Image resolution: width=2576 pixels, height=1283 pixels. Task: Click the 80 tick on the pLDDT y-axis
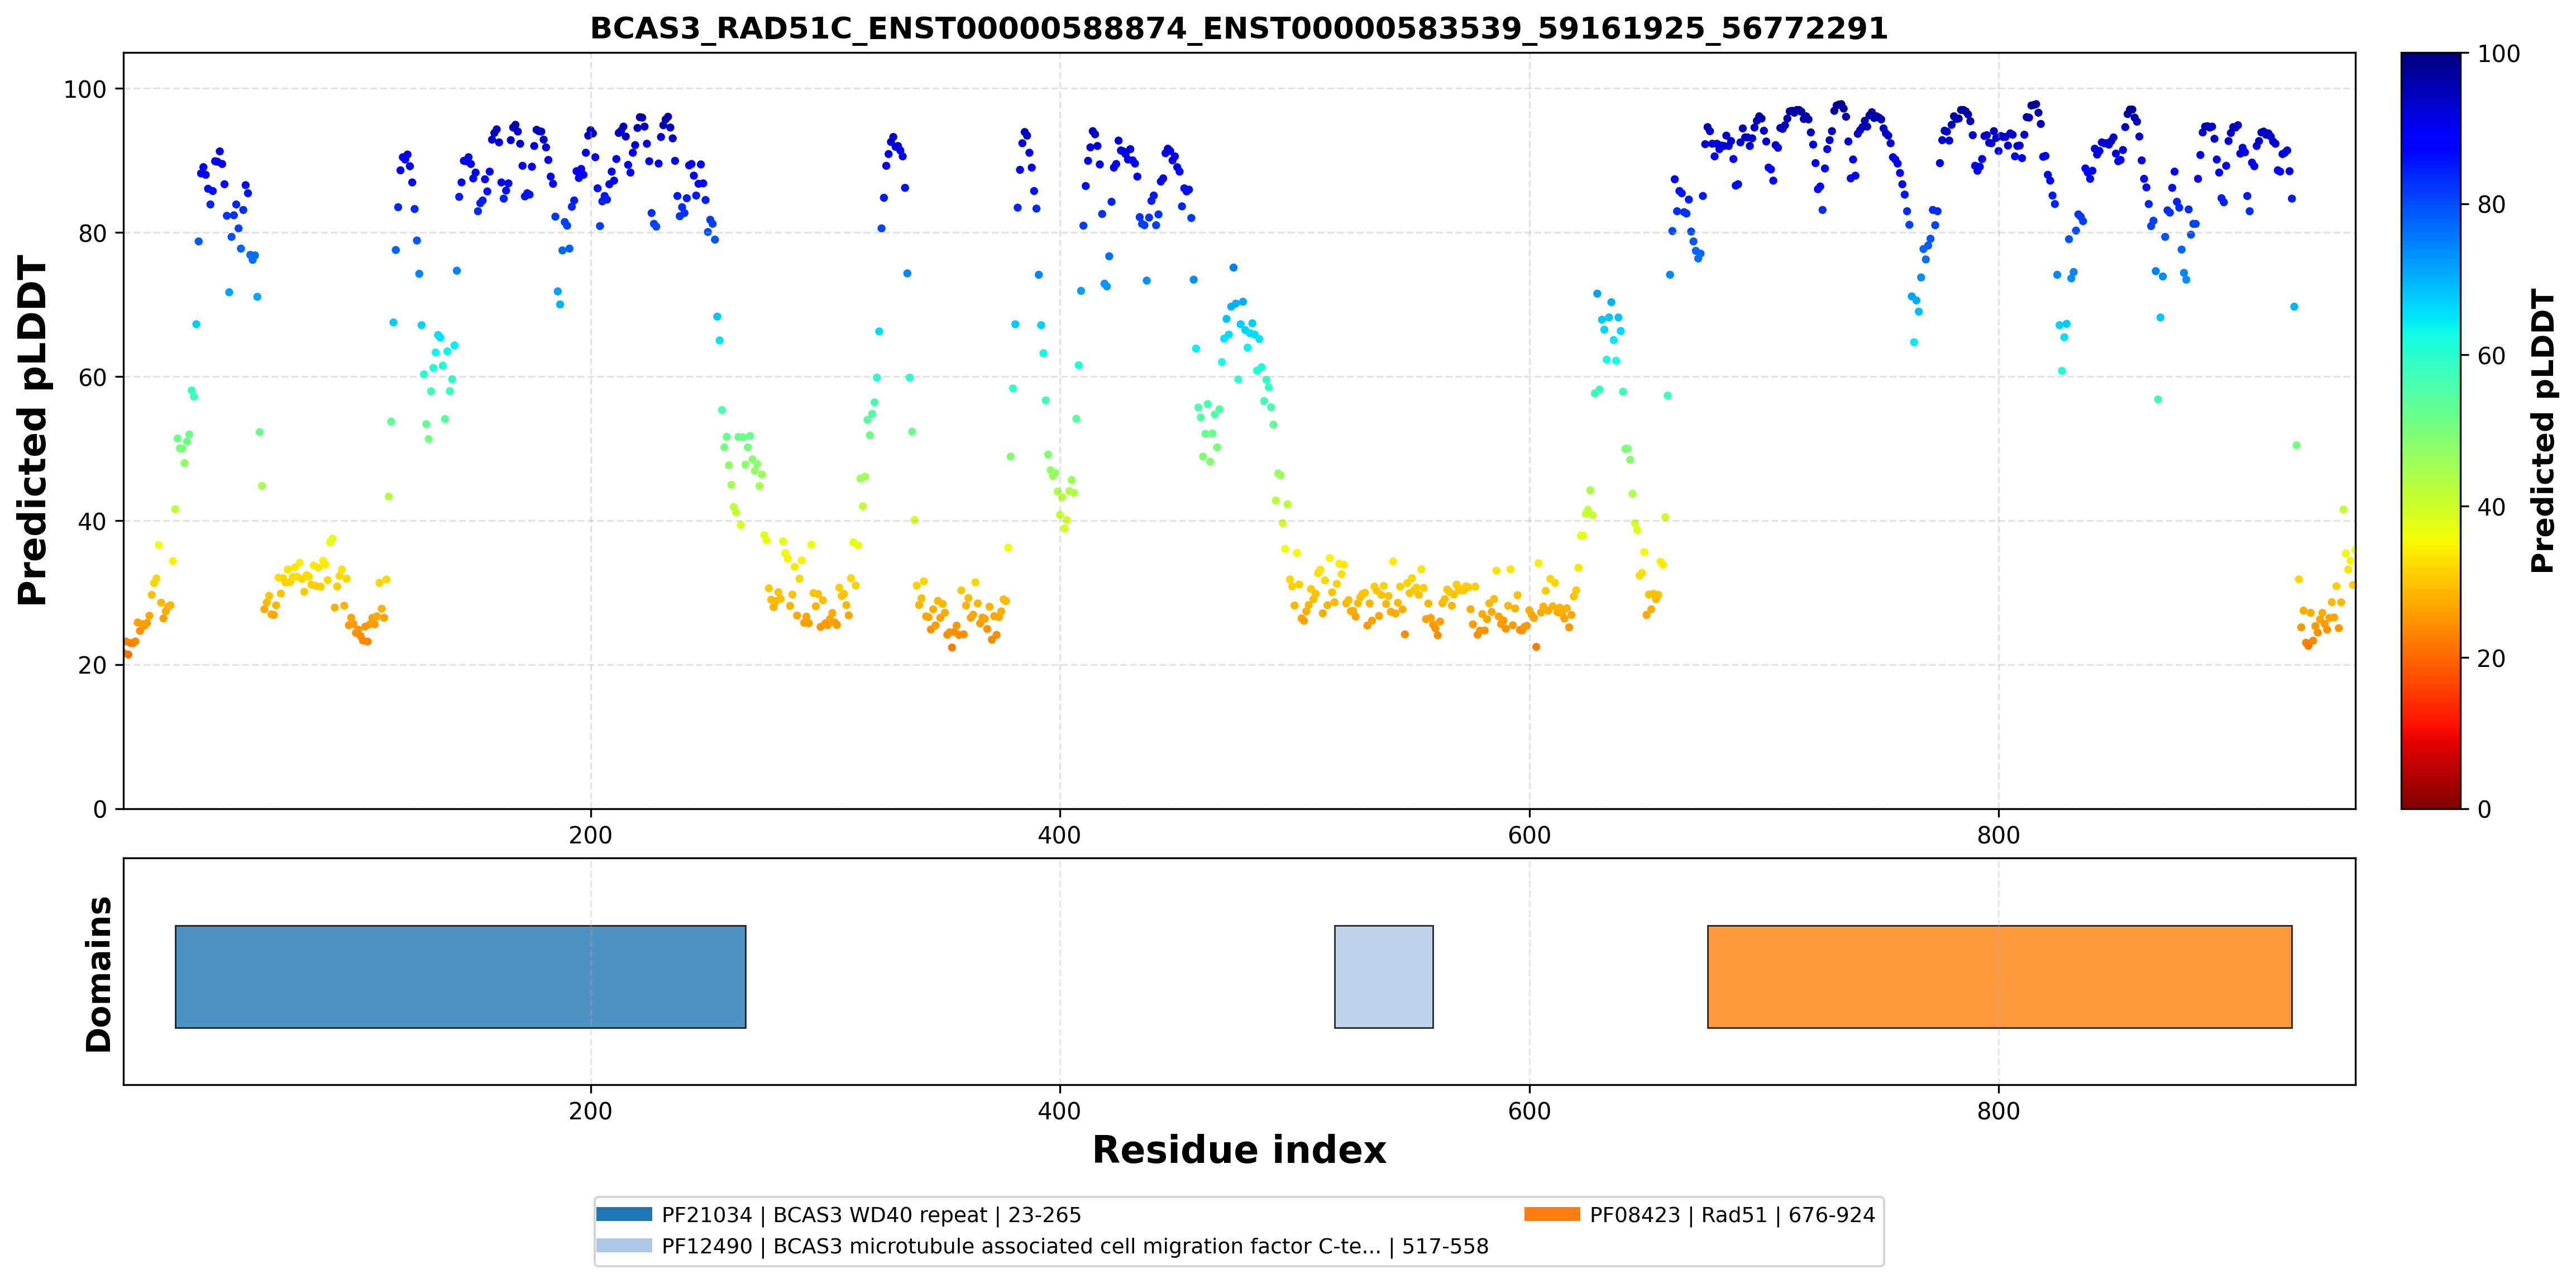point(92,233)
